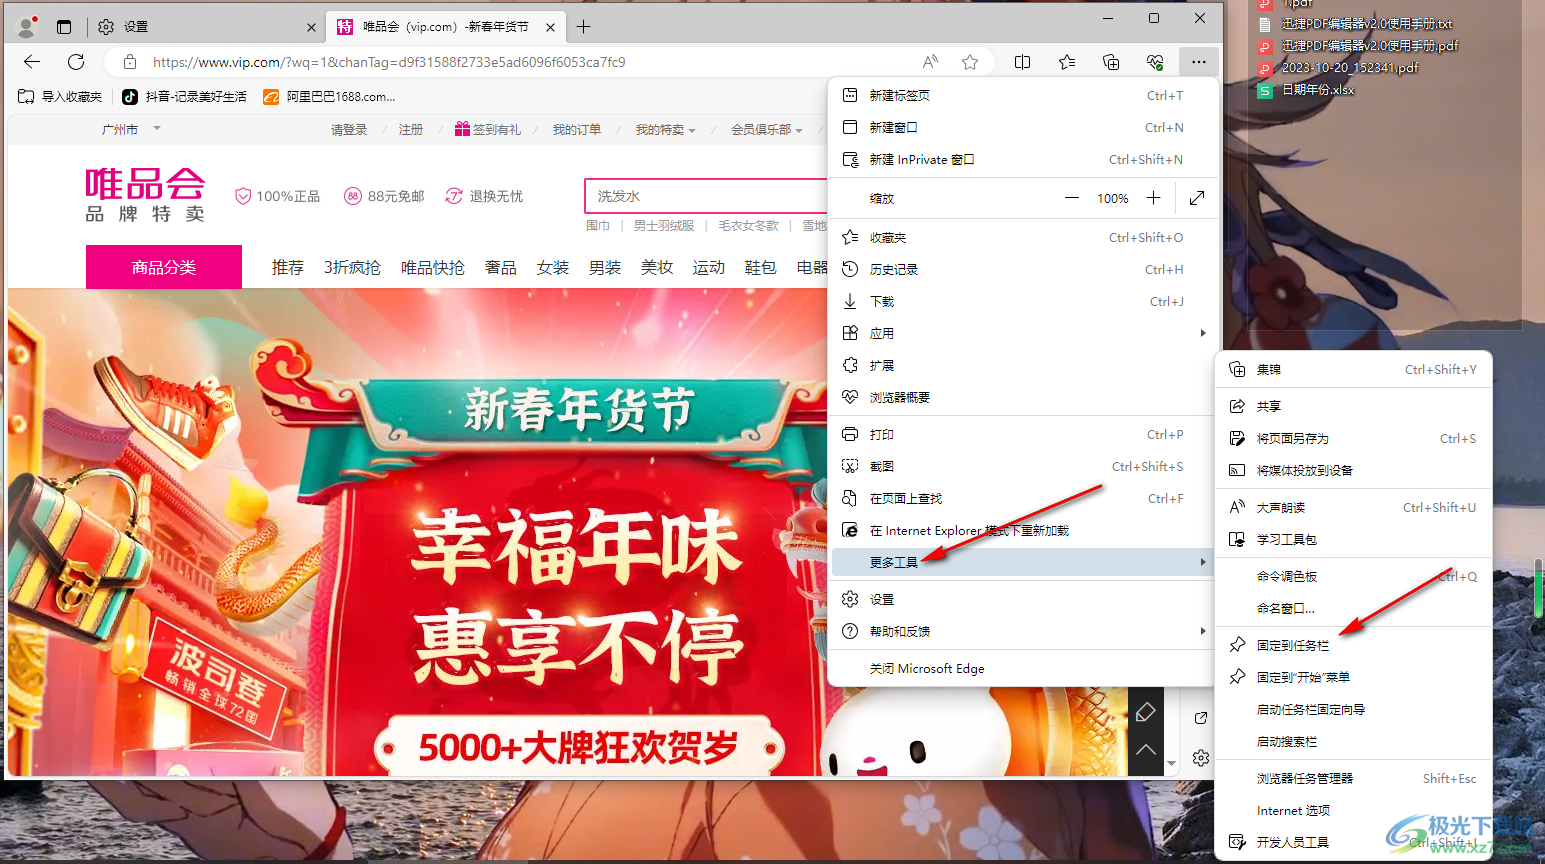
Task: Choose 固定到任务栏
Action: (1353, 645)
